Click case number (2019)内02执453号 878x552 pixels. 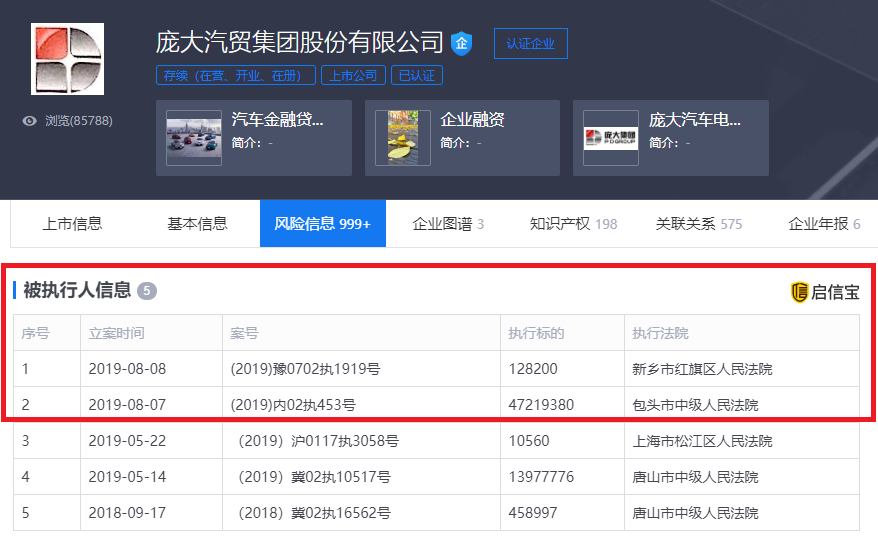pos(293,405)
